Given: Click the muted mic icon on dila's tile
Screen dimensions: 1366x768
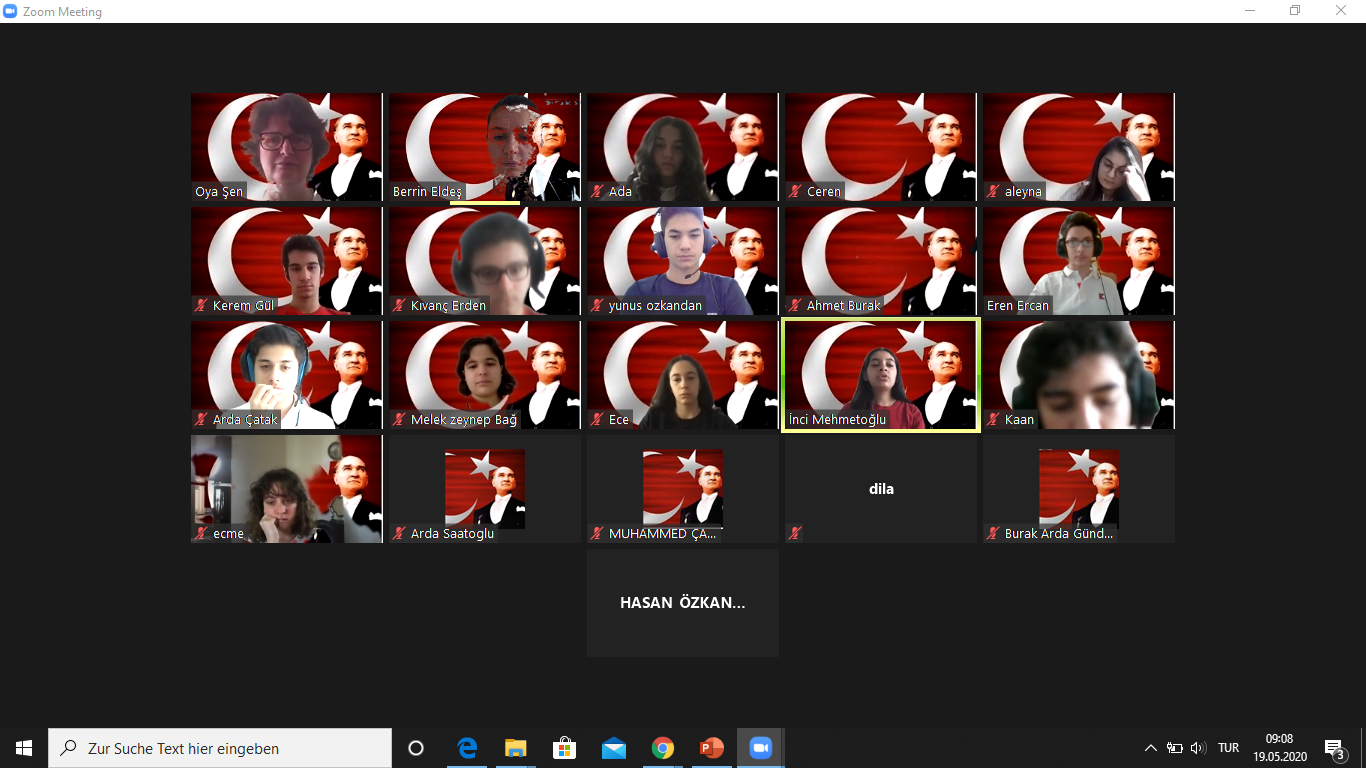Looking at the screenshot, I should (x=796, y=533).
